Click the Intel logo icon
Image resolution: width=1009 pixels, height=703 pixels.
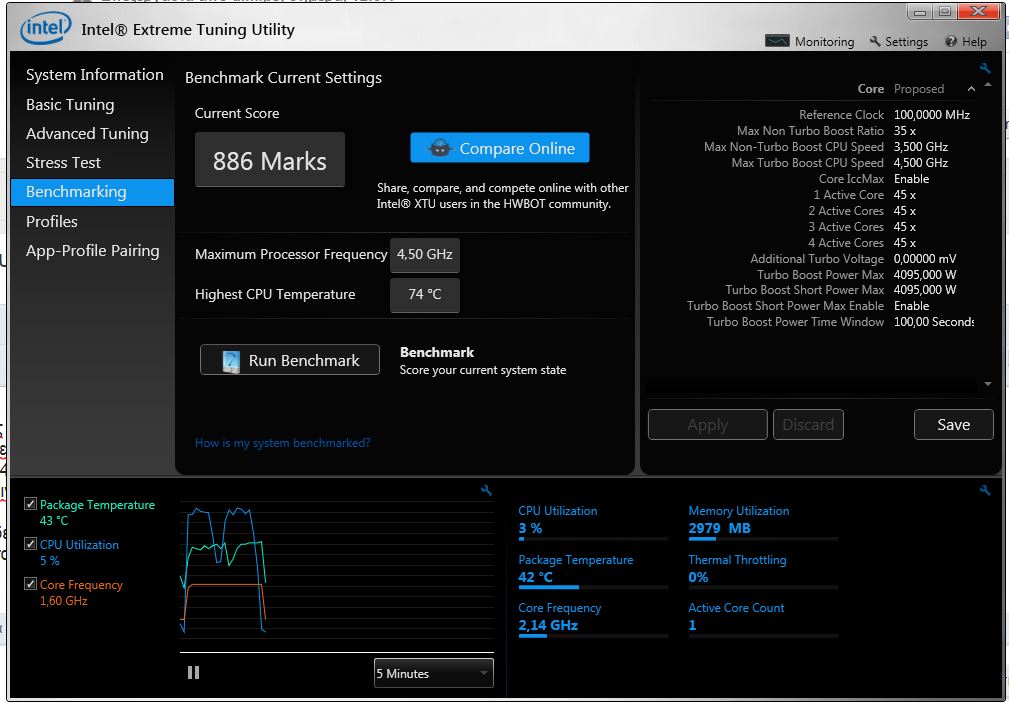46,29
